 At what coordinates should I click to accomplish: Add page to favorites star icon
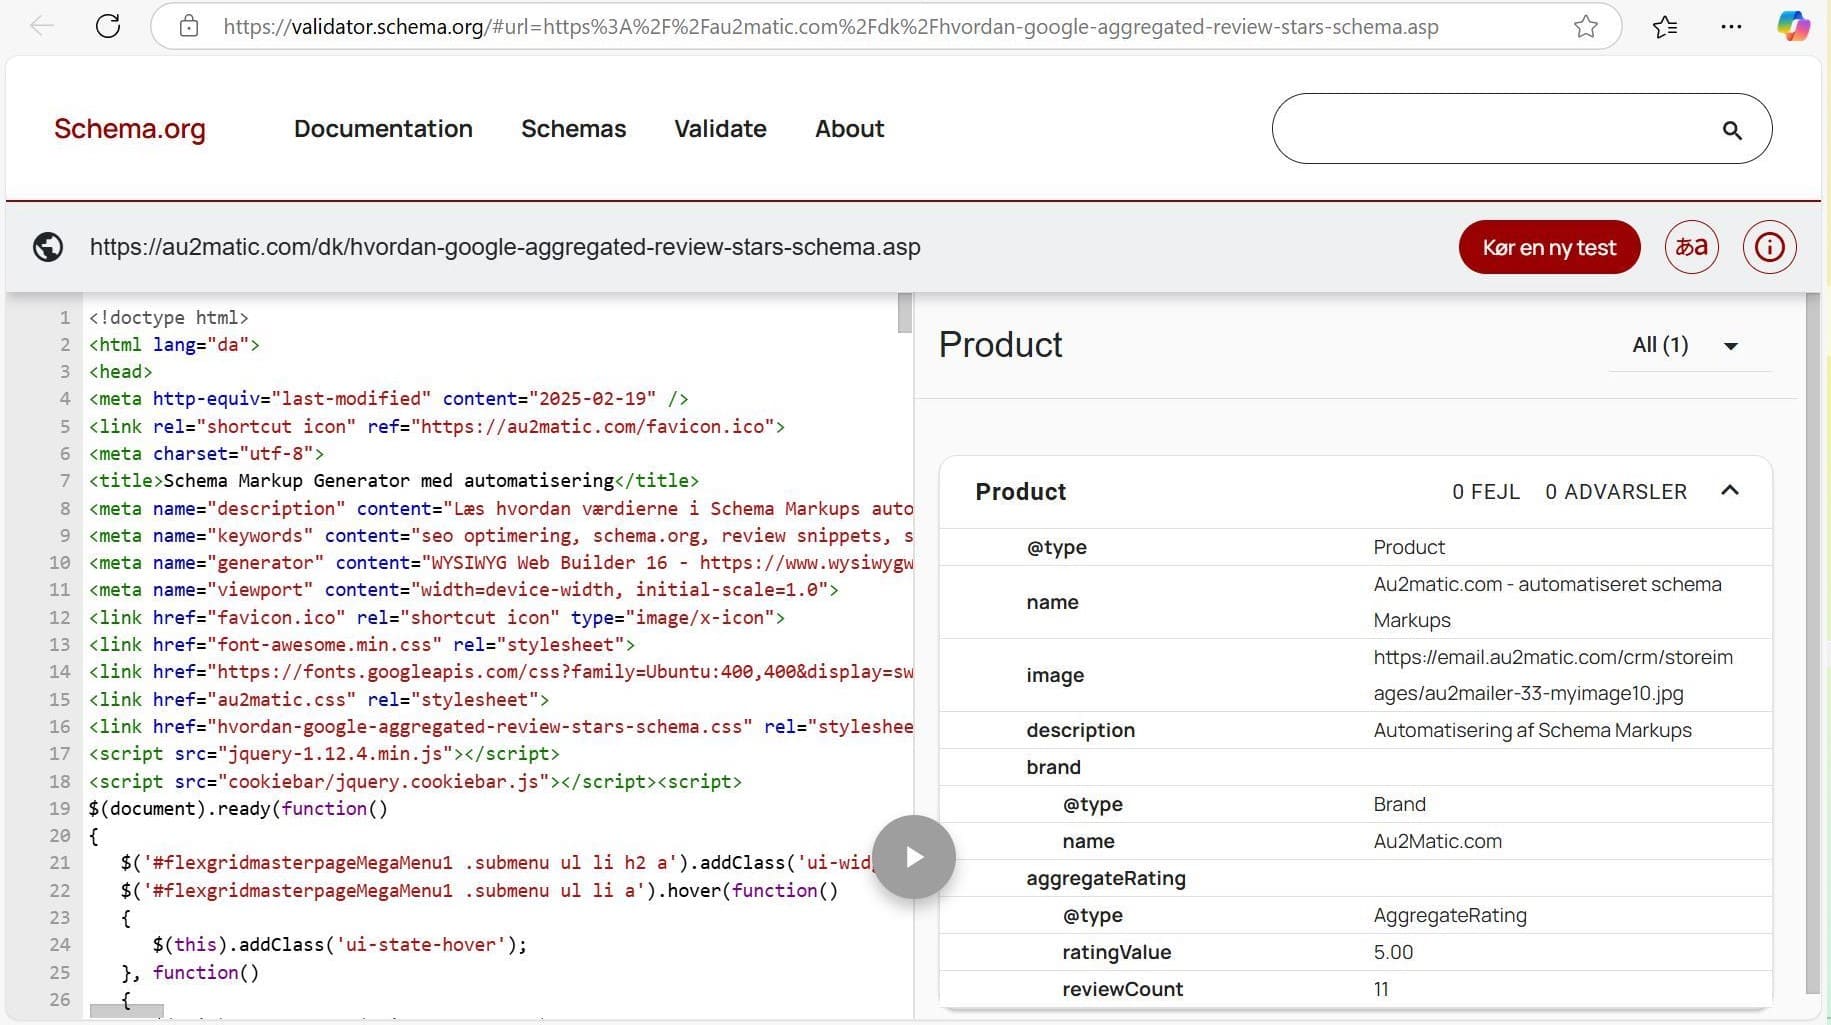(1585, 27)
